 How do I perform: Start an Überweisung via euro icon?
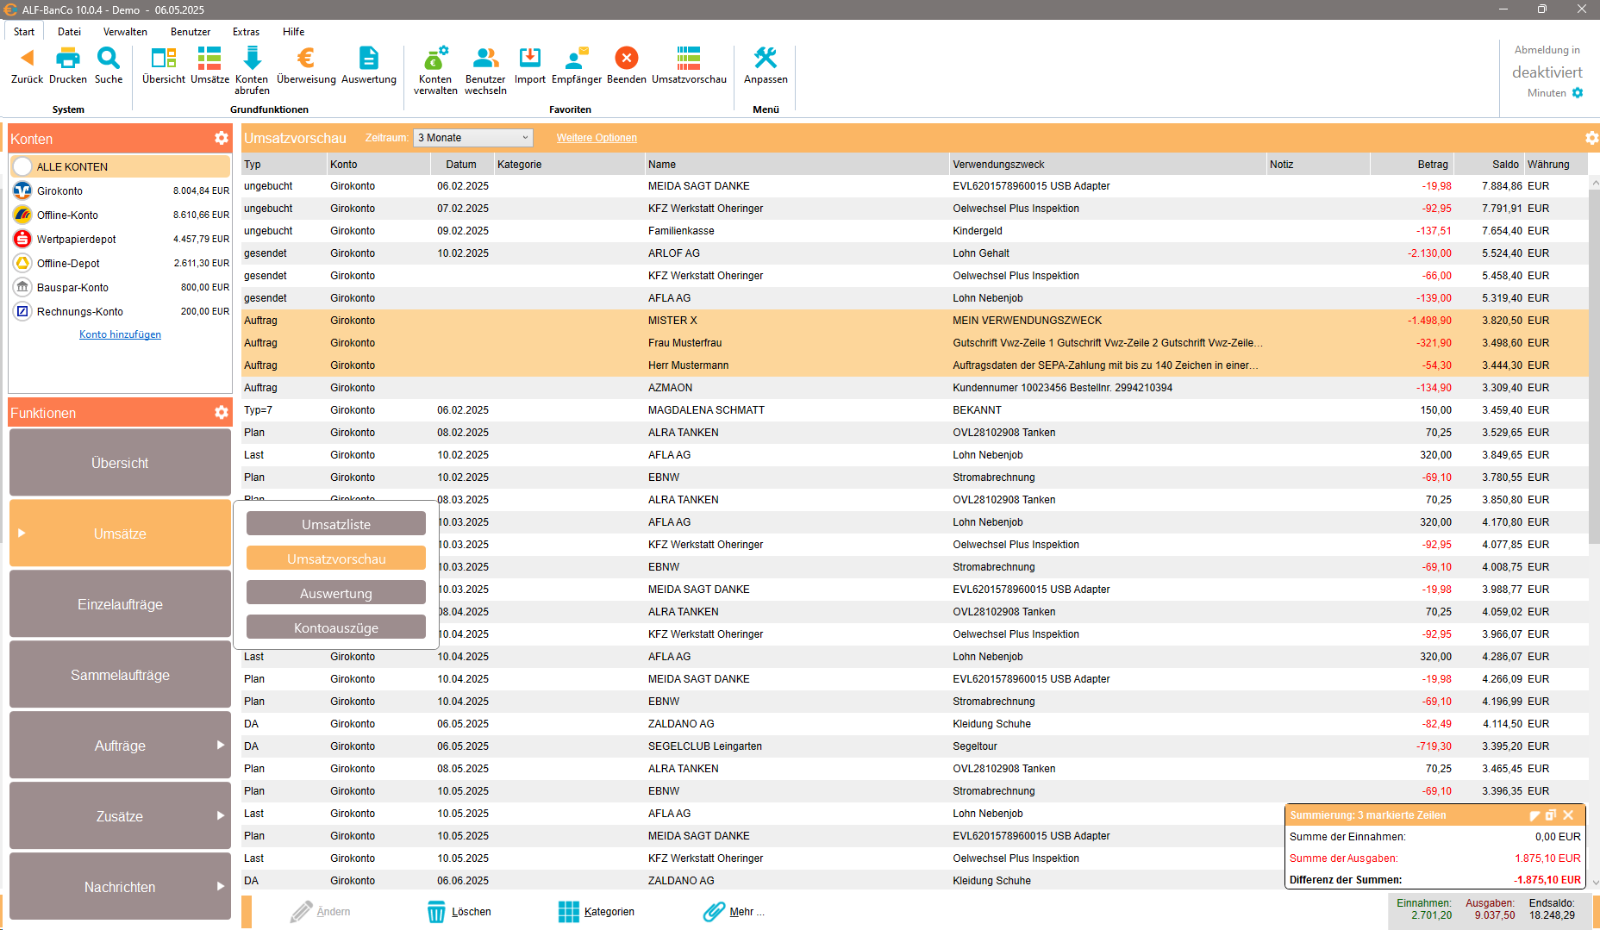pyautogui.click(x=306, y=58)
